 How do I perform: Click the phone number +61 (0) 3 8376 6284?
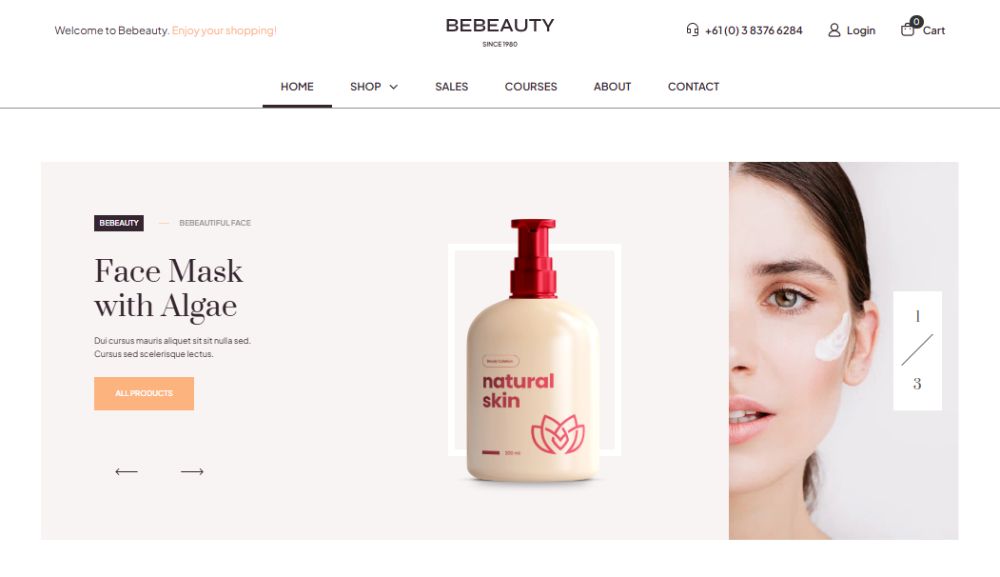(753, 30)
